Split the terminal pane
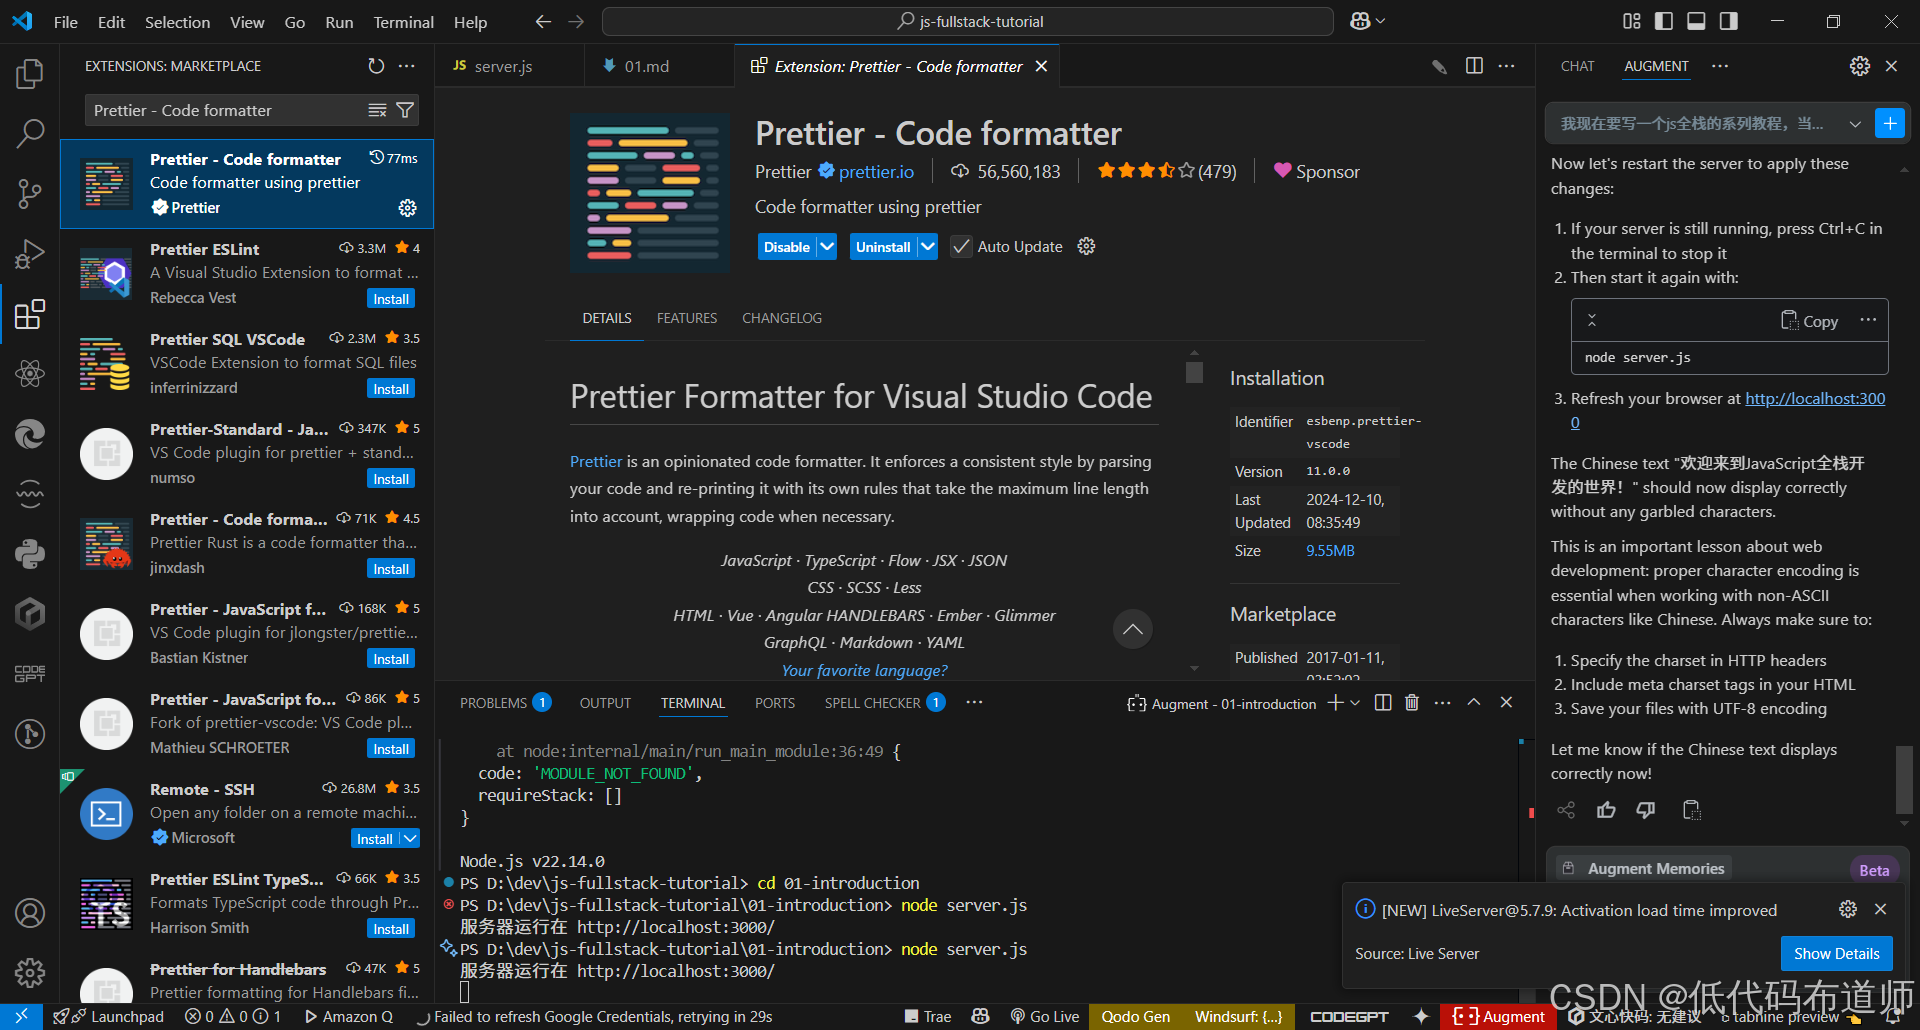 [1383, 703]
